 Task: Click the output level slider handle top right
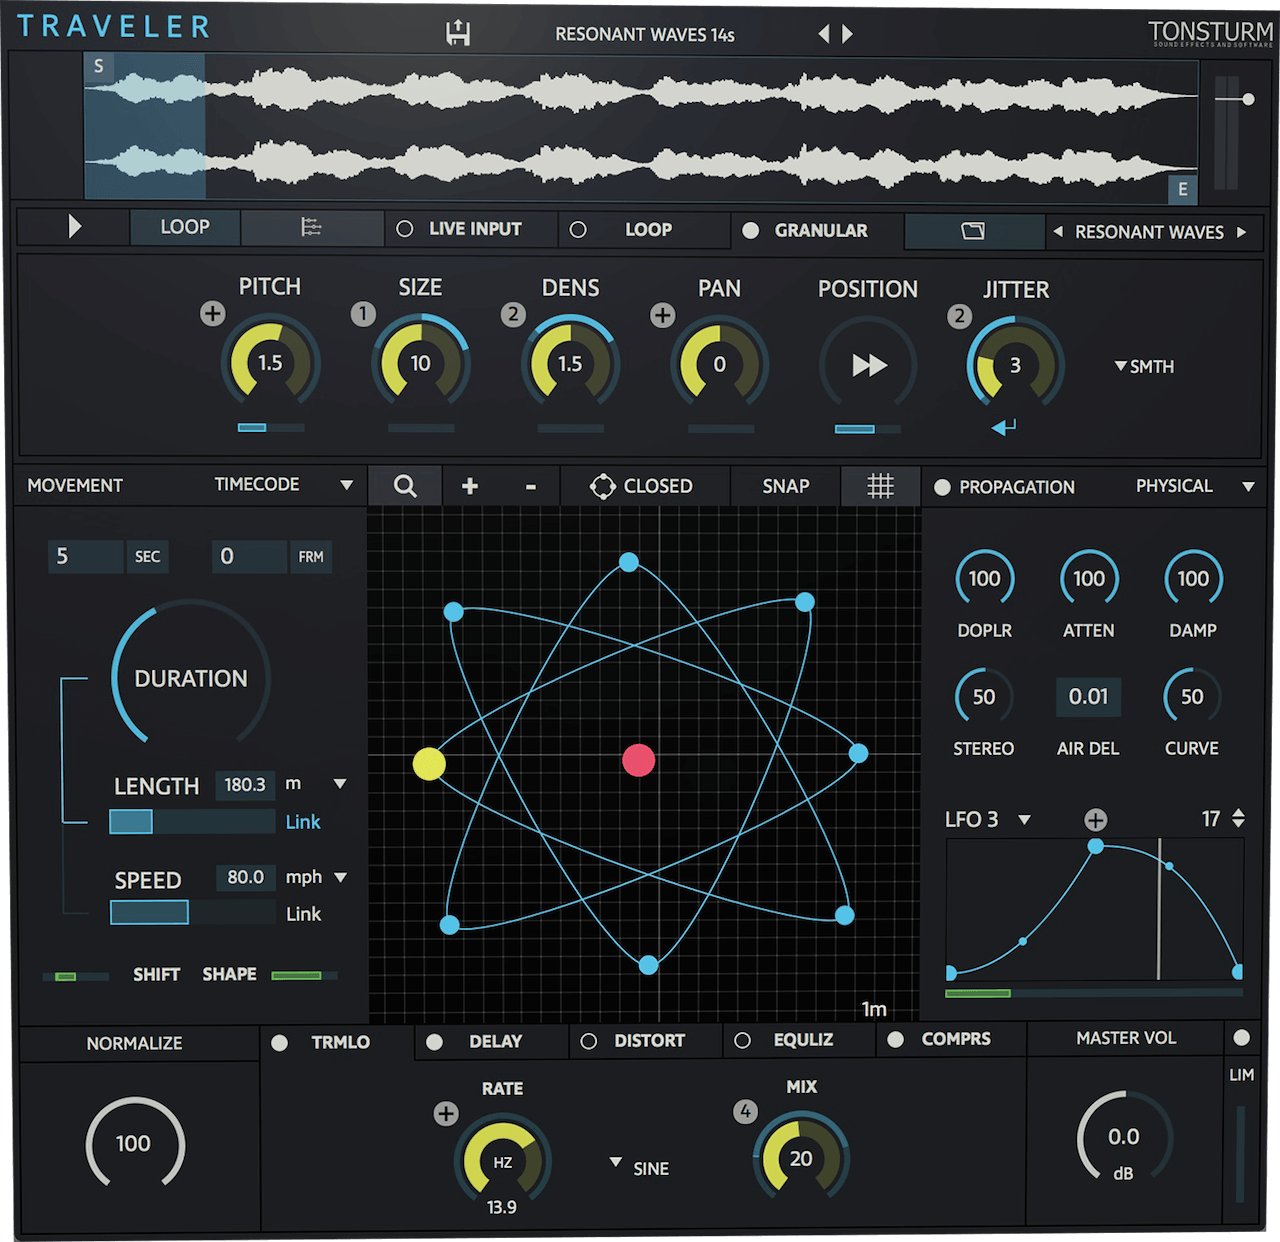1248,99
